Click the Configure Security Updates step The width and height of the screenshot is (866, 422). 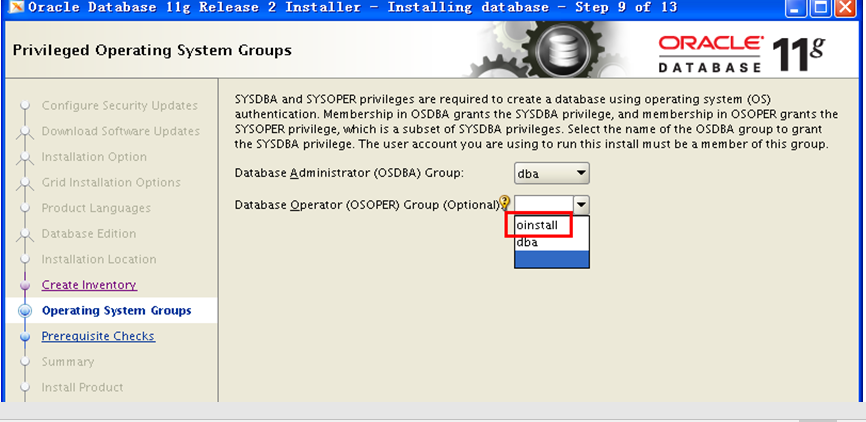[119, 106]
